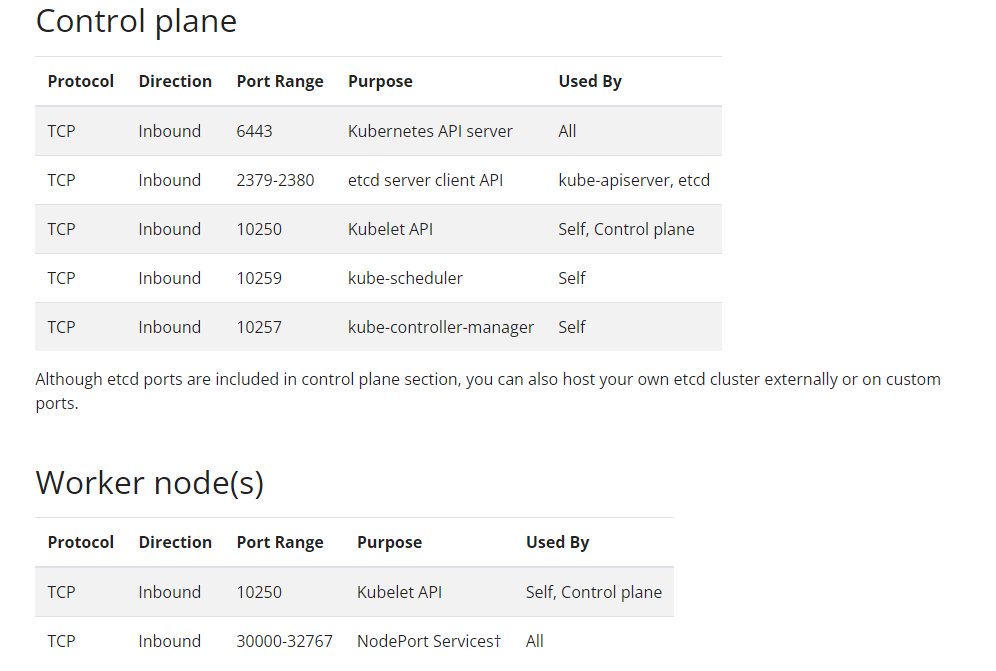Click the "Control plane" section heading
The image size is (996, 671).
[136, 21]
